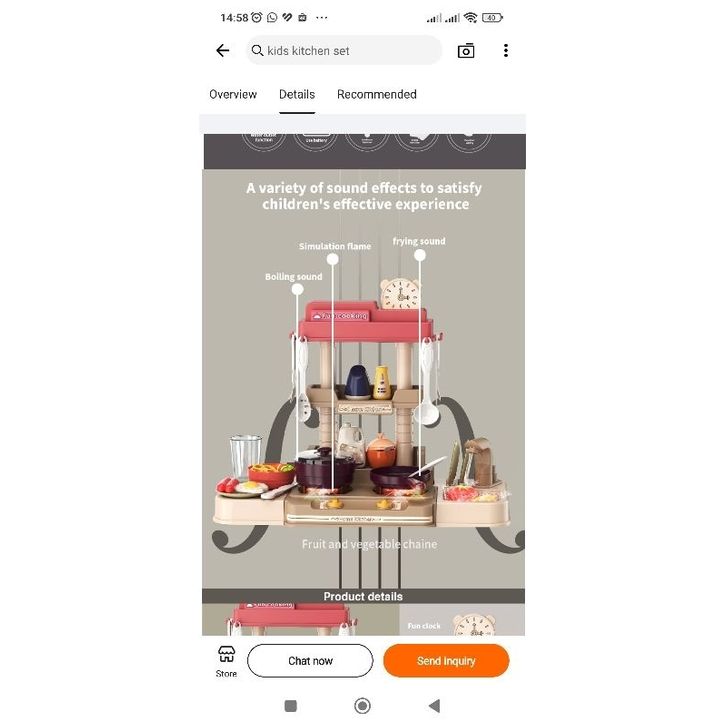Viewport: 726px width, 726px height.
Task: Tap the battery indicator icon
Action: [492, 18]
